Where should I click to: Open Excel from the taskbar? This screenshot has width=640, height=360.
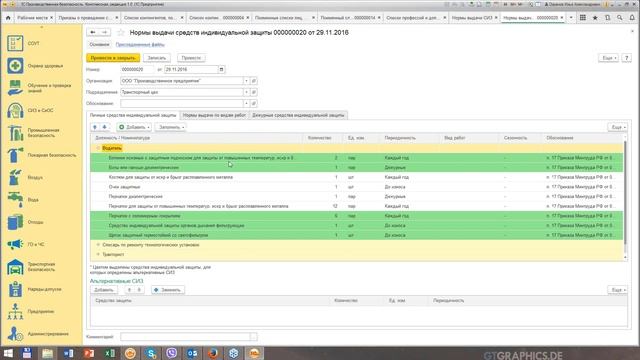tap(109, 353)
